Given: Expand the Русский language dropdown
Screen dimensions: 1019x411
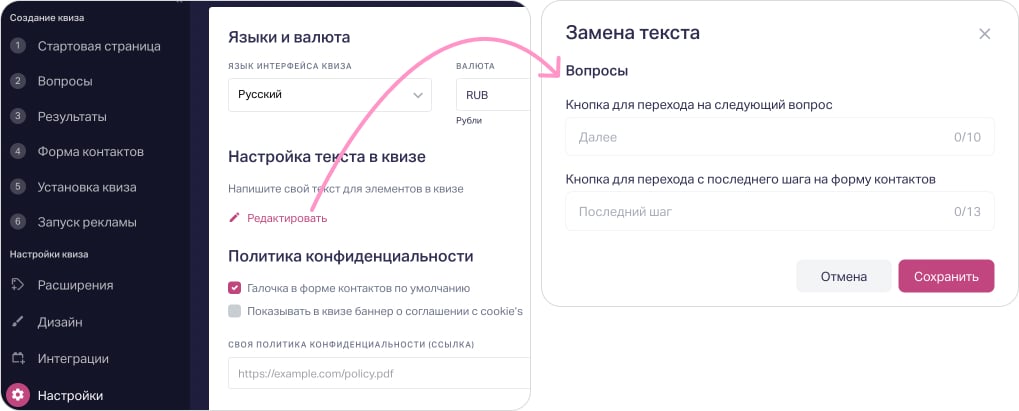Looking at the screenshot, I should click(329, 95).
